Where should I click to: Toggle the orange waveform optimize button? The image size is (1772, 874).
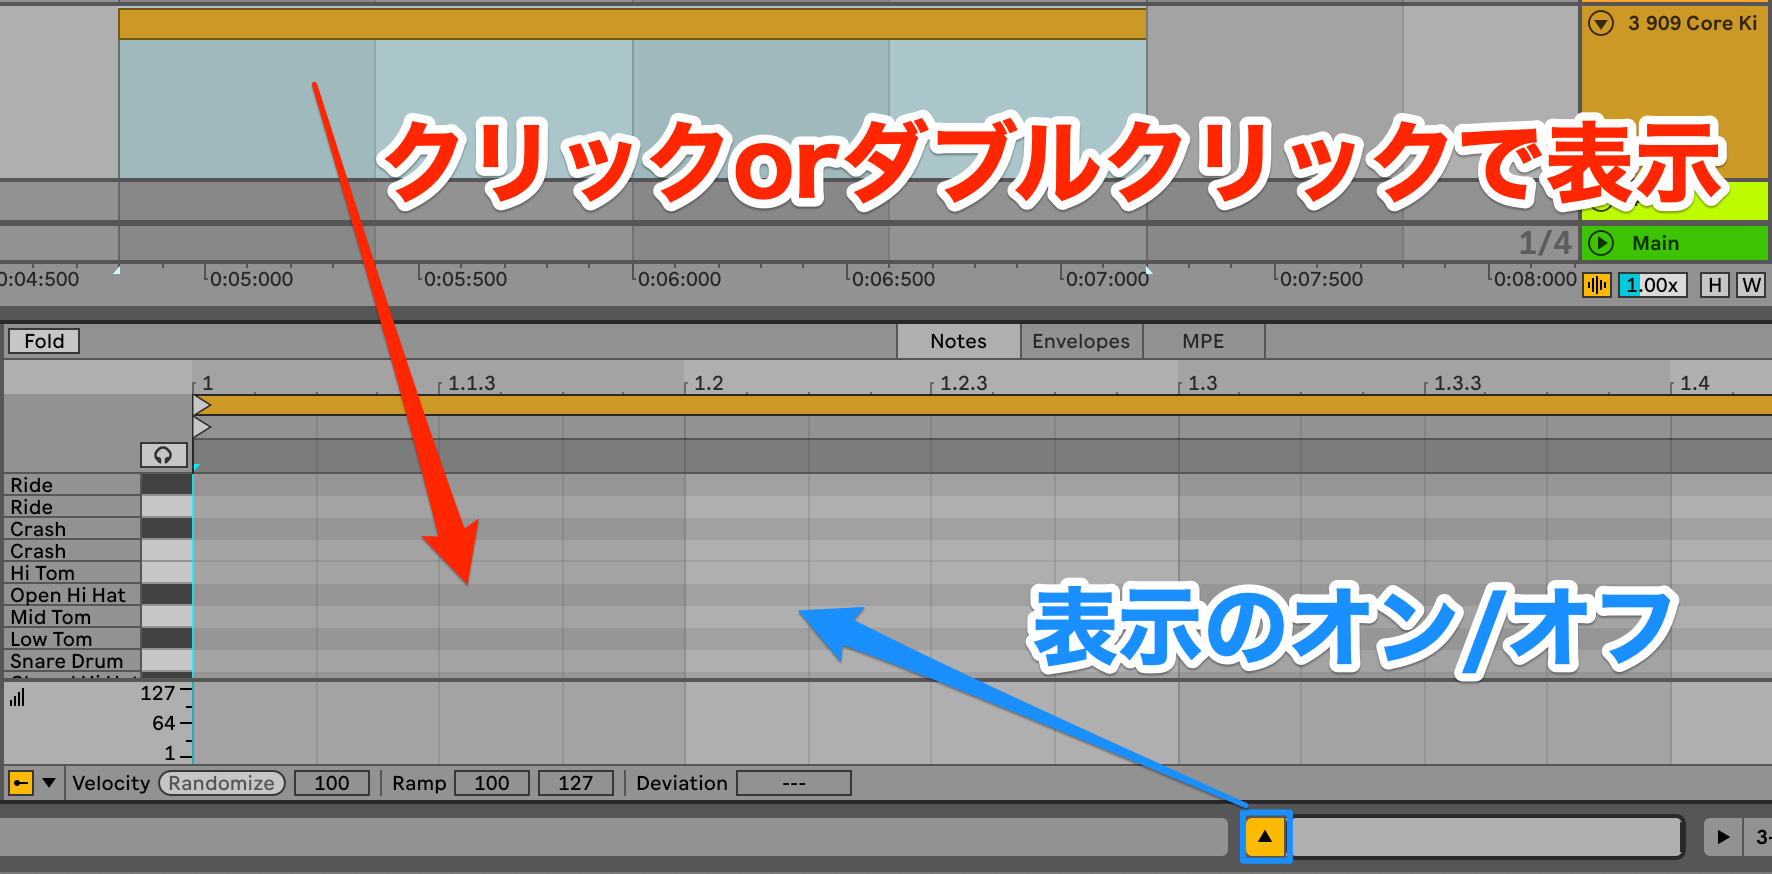pyautogui.click(x=1597, y=285)
